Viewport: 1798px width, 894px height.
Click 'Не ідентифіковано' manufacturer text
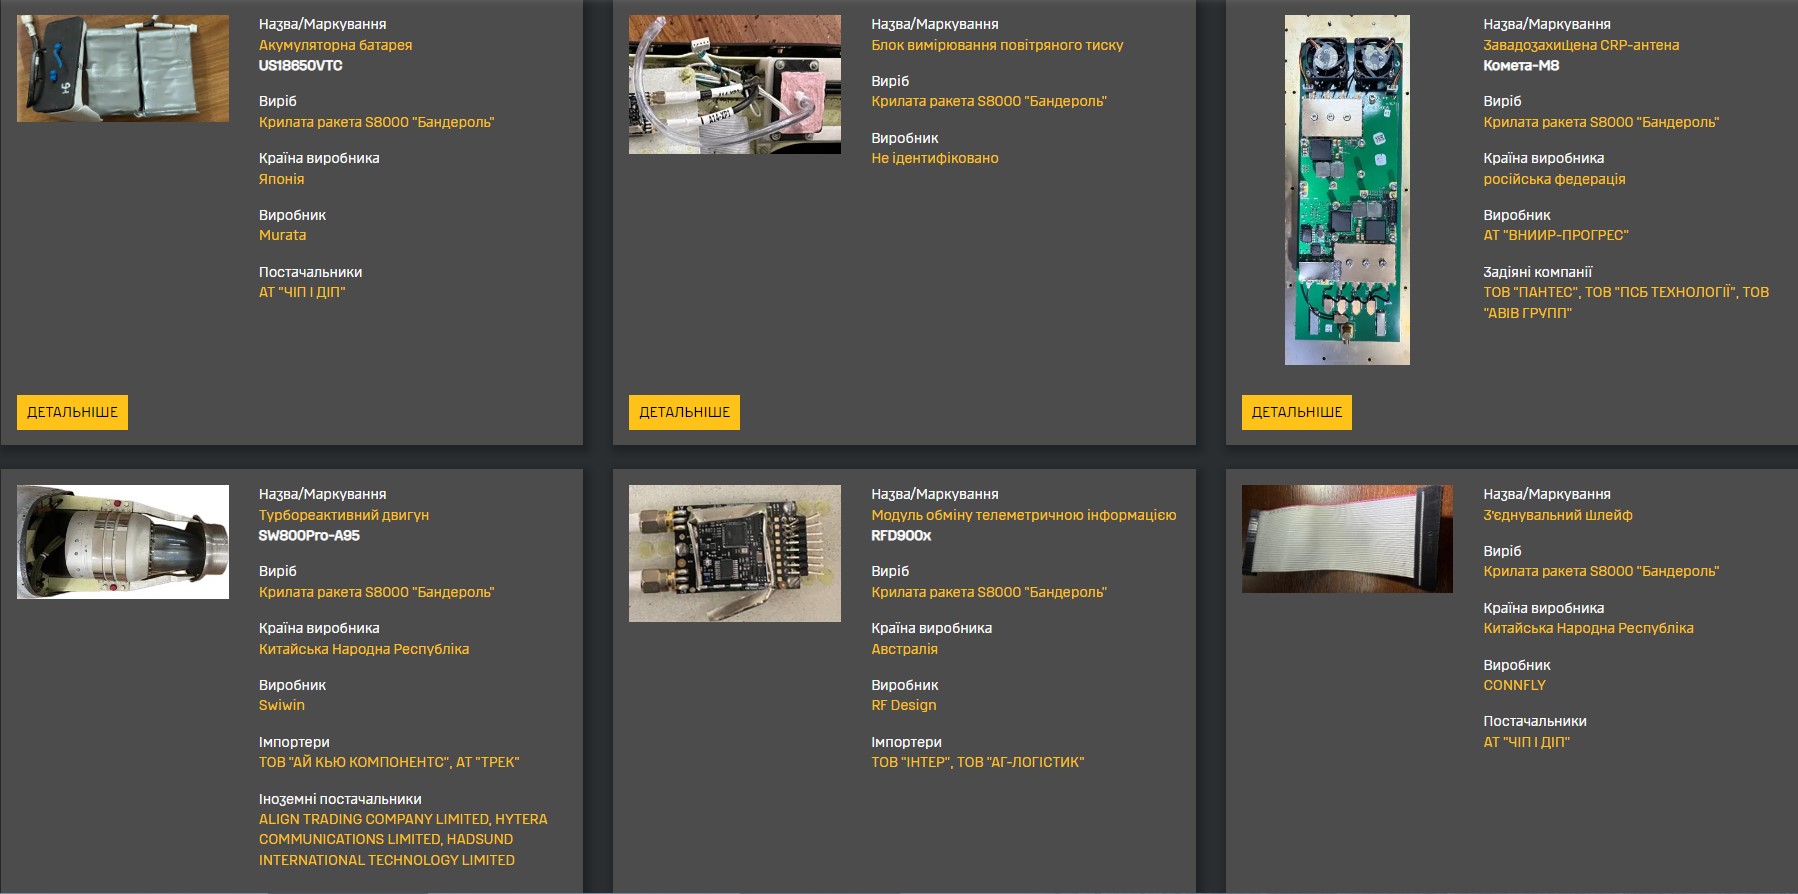click(x=934, y=158)
